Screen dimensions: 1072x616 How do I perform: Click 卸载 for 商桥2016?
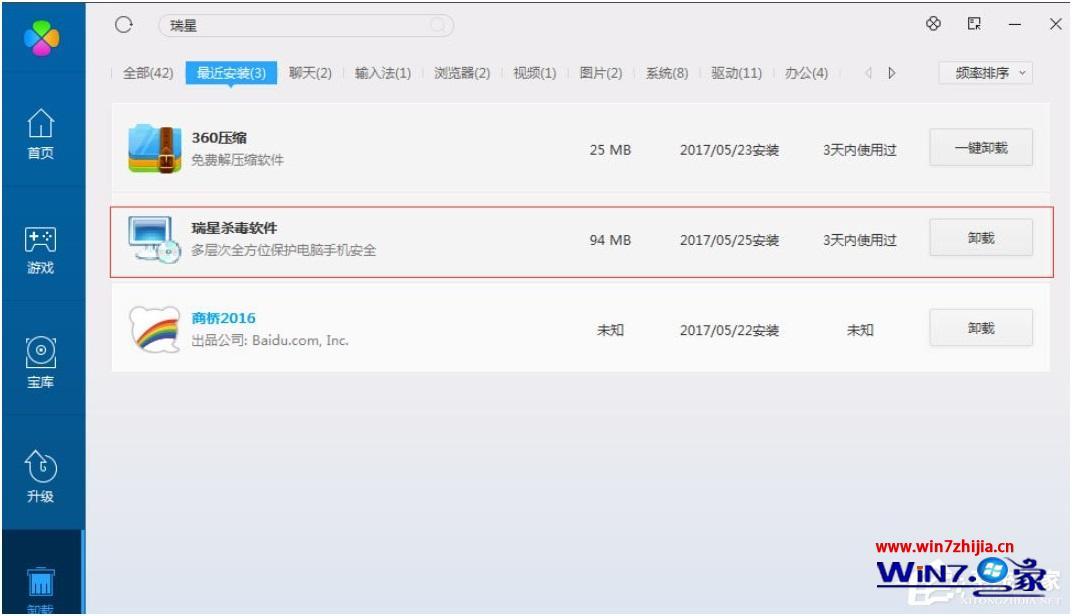click(981, 328)
